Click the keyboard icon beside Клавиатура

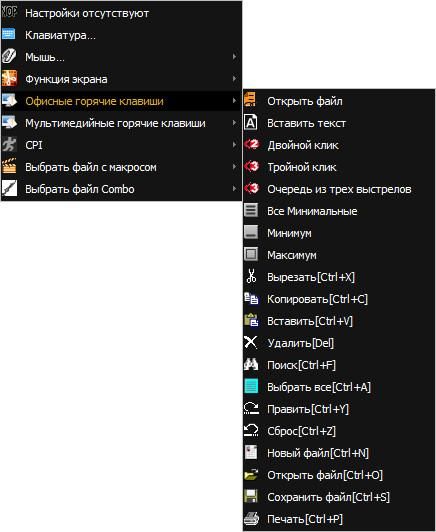coord(9,35)
